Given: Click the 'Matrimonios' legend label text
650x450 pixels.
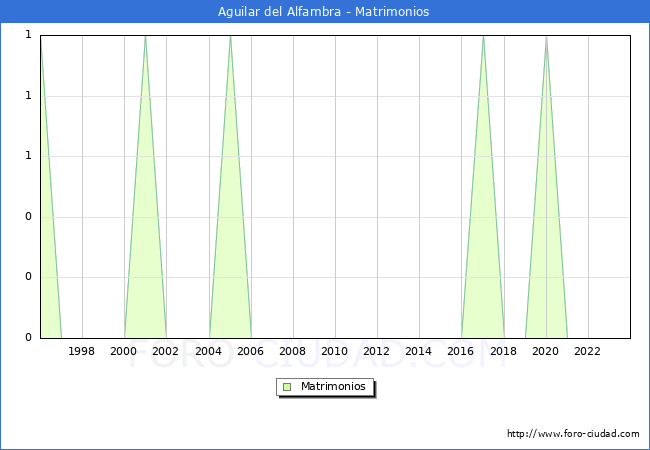Looking at the screenshot, I should tap(334, 386).
